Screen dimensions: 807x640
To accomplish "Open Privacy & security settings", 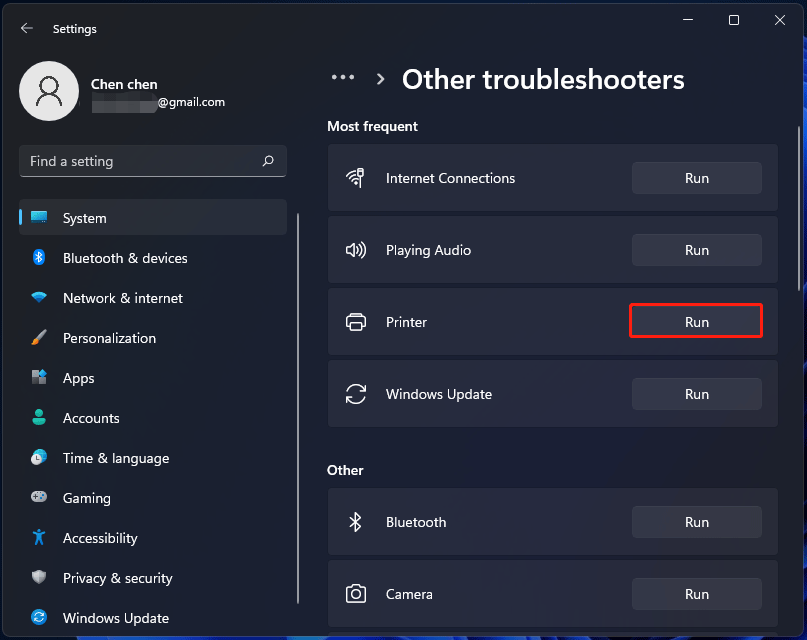I will click(153, 578).
